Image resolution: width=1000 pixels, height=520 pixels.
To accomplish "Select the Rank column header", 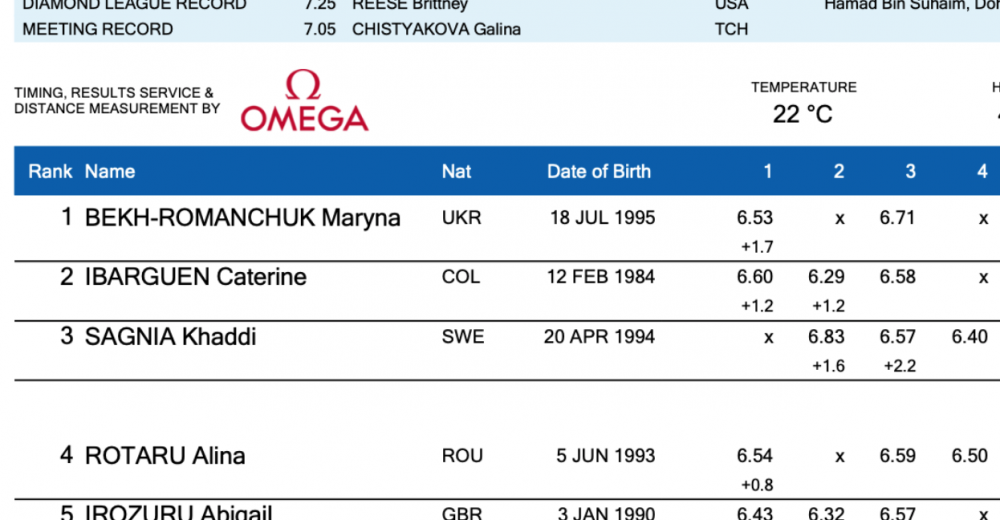I will 50,171.
